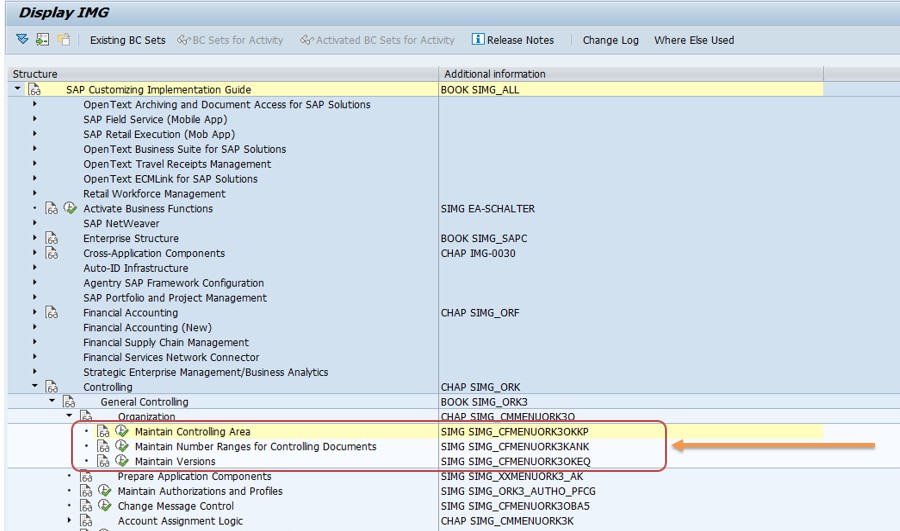Collapse the Organization node
Viewport: 900px width, 531px height.
coord(69,416)
